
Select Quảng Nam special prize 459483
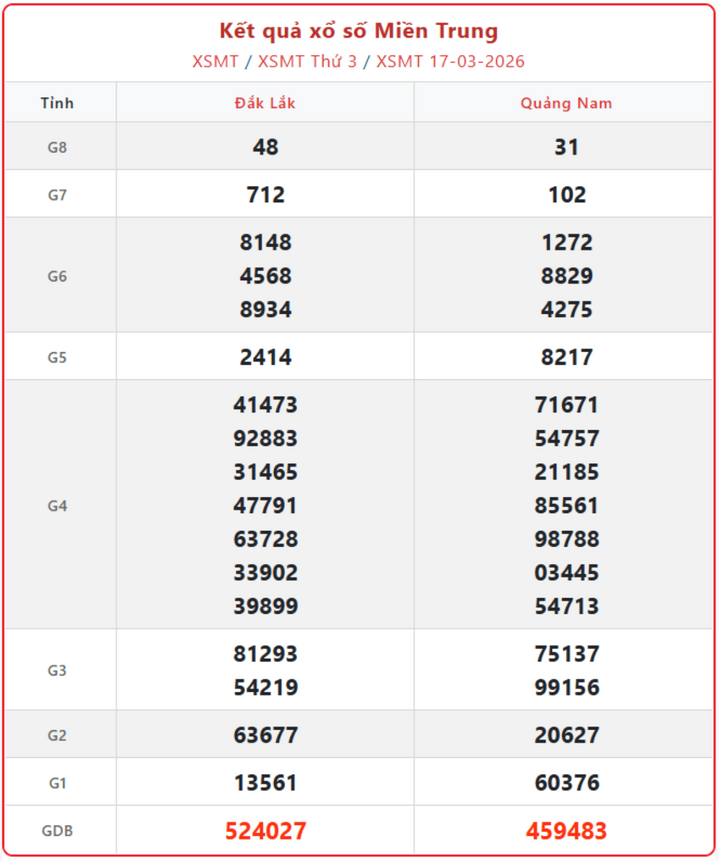[566, 831]
